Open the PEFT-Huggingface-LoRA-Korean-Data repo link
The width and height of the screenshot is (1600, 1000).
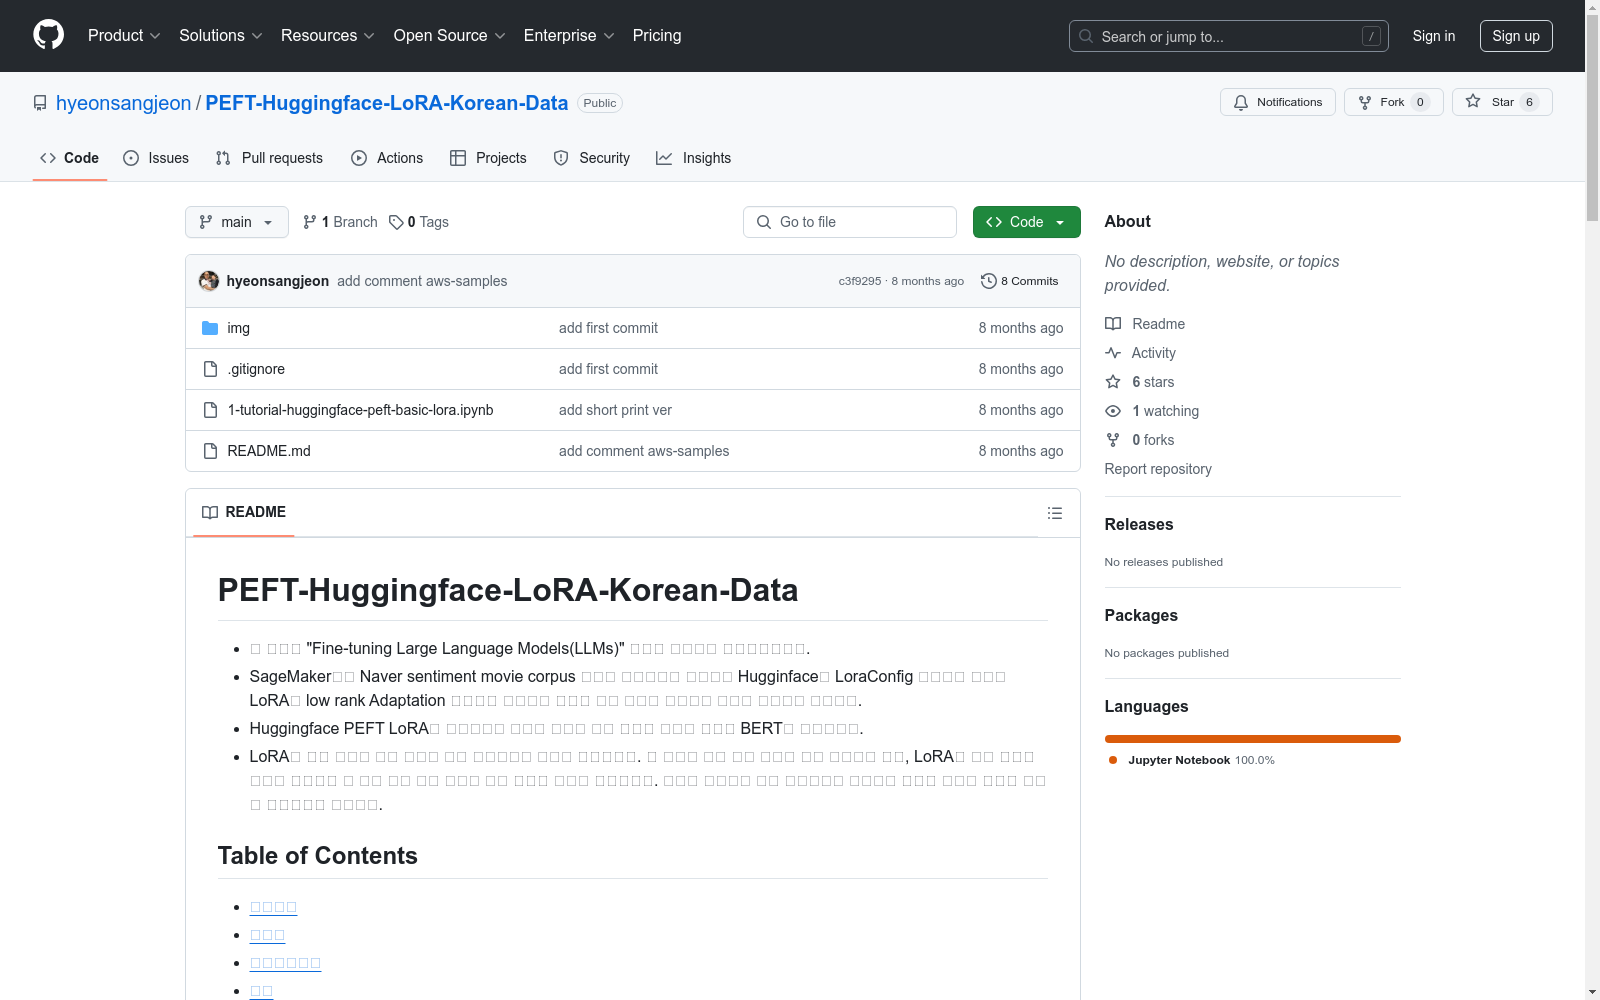click(x=387, y=103)
